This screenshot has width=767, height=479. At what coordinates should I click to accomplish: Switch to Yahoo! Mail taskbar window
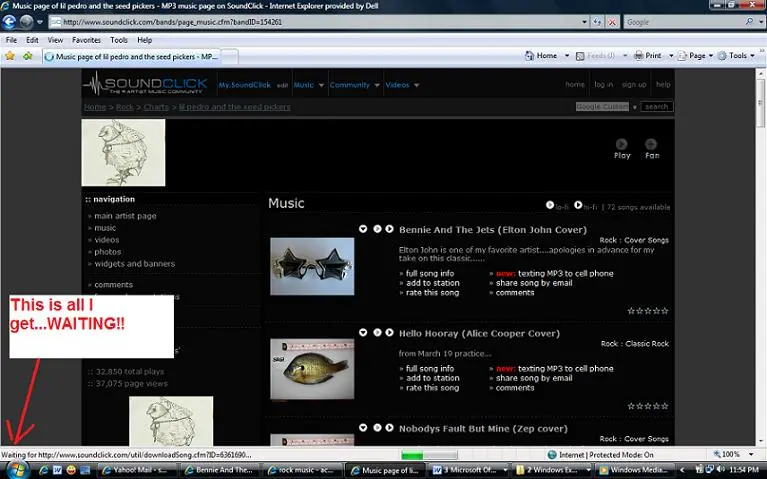[138, 470]
